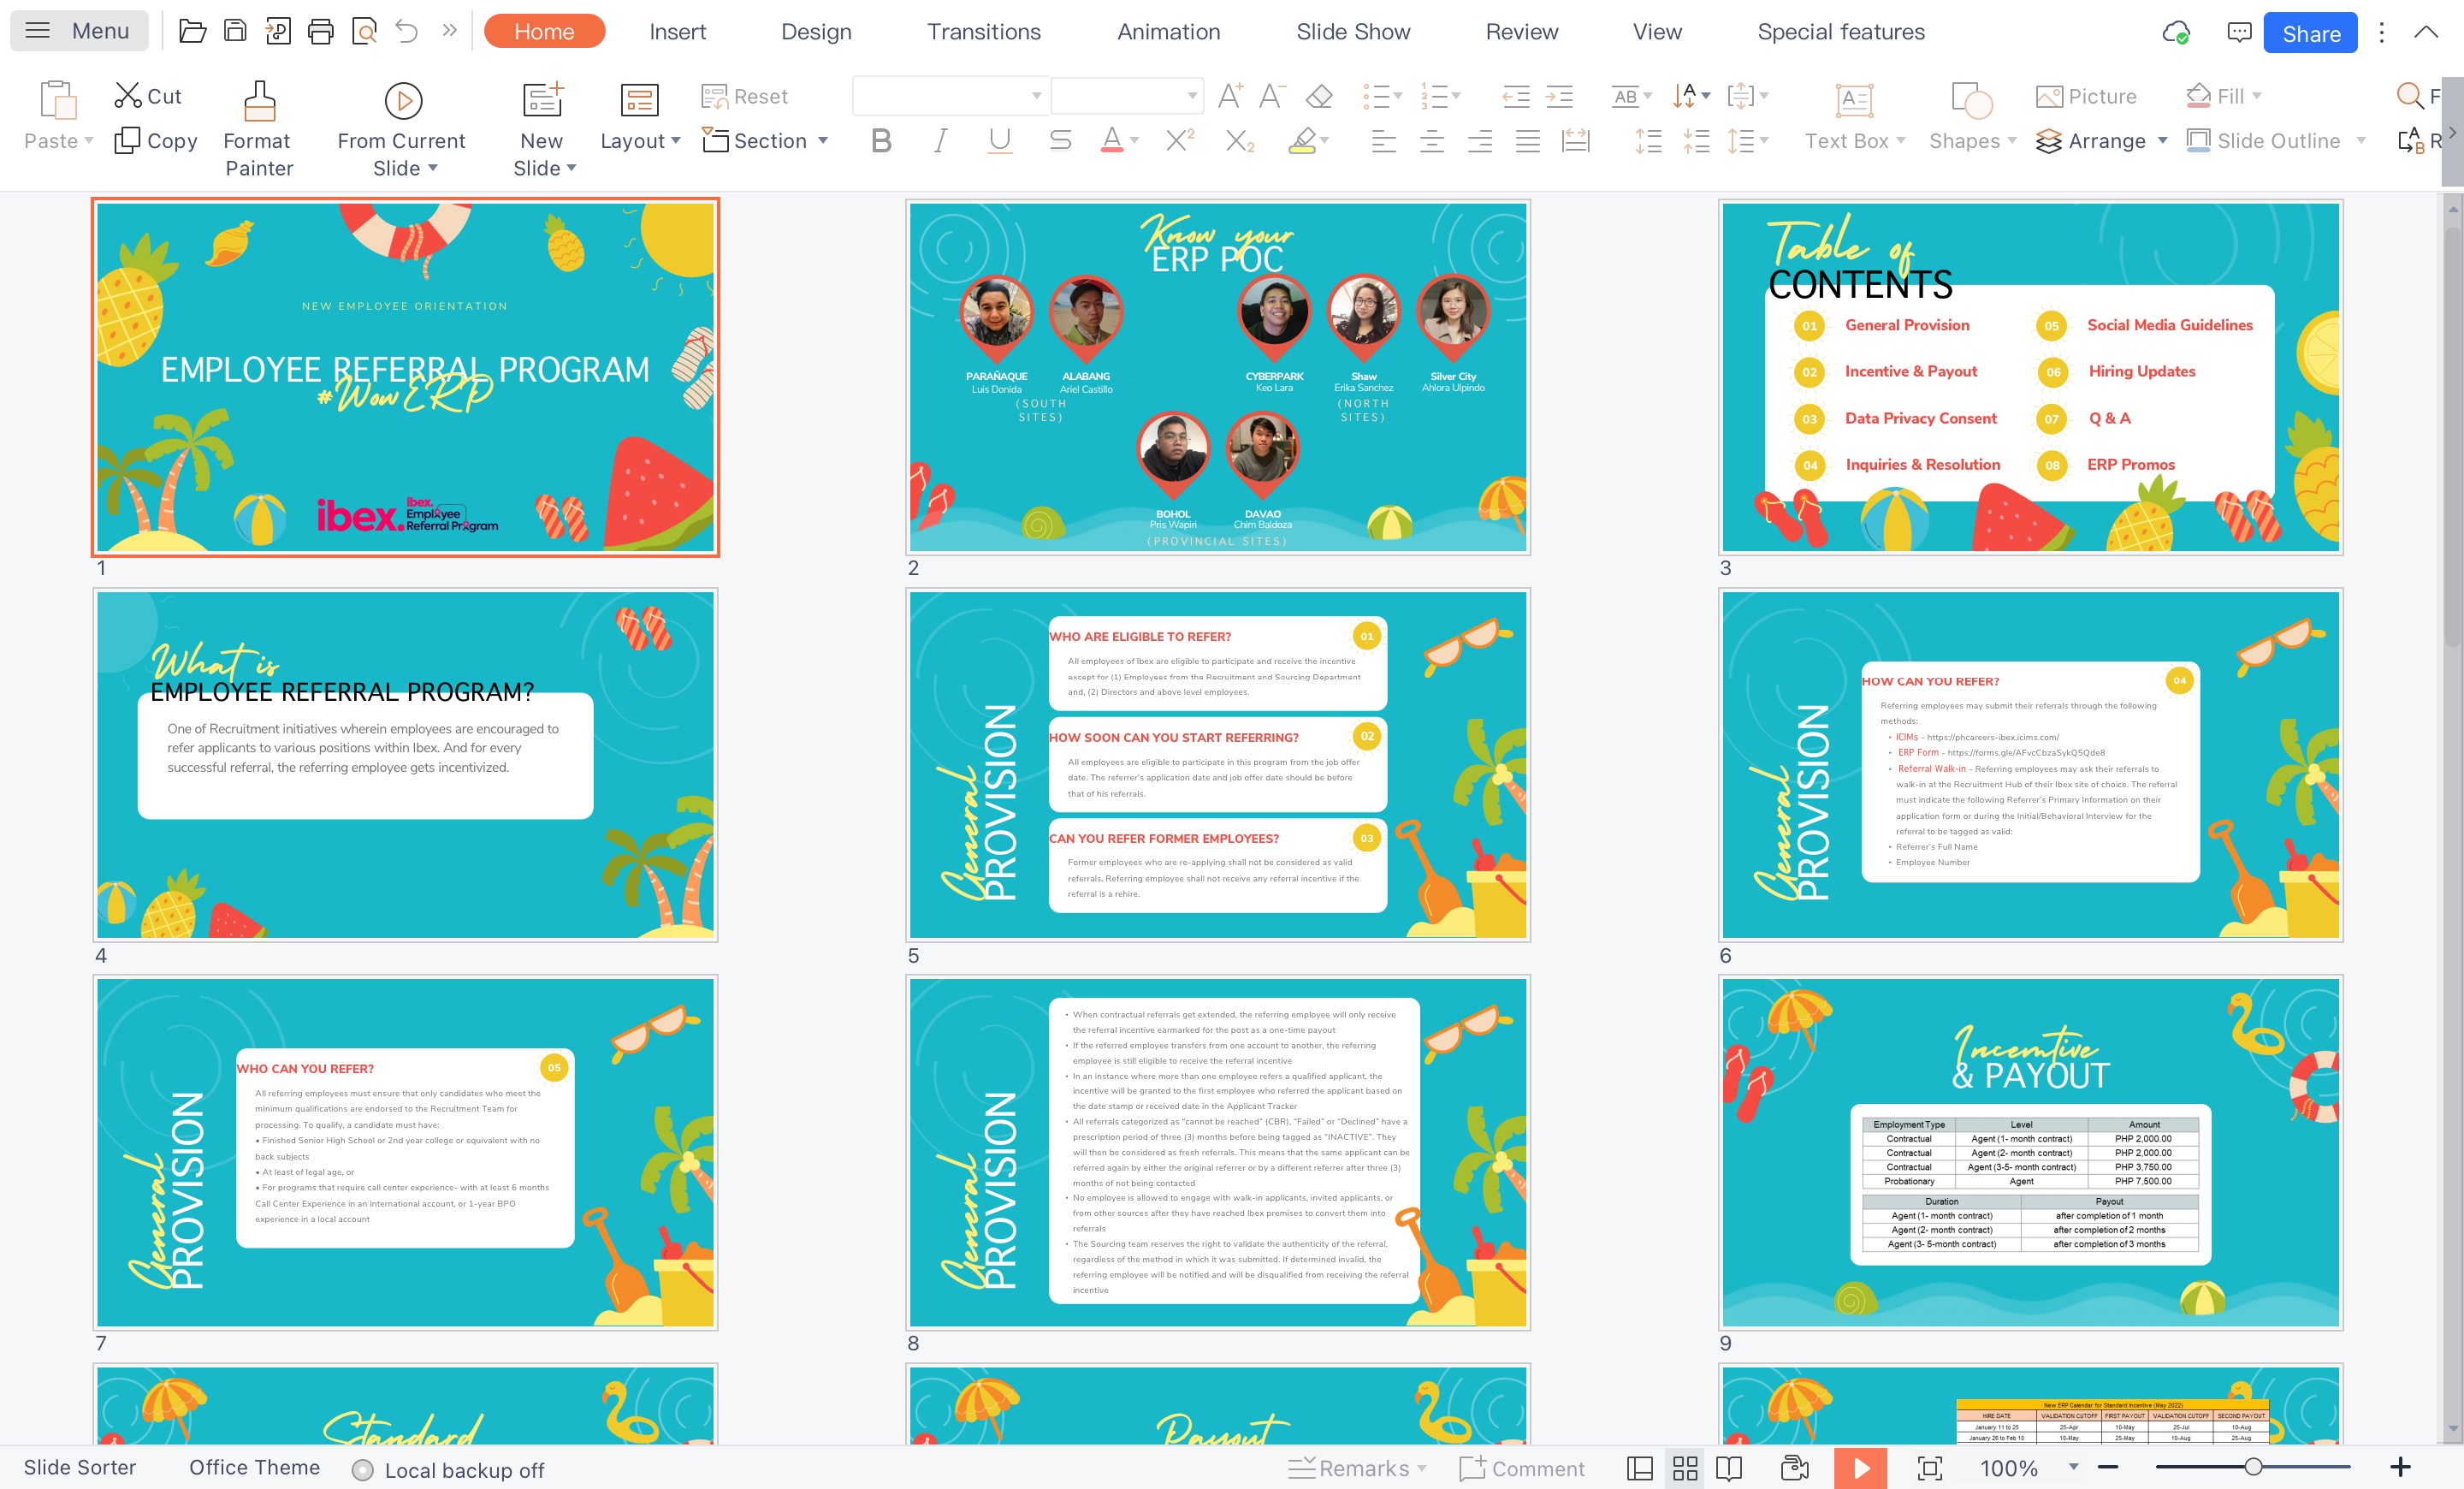Open the font name combo box
The width and height of the screenshot is (2464, 1489).
pos(948,96)
